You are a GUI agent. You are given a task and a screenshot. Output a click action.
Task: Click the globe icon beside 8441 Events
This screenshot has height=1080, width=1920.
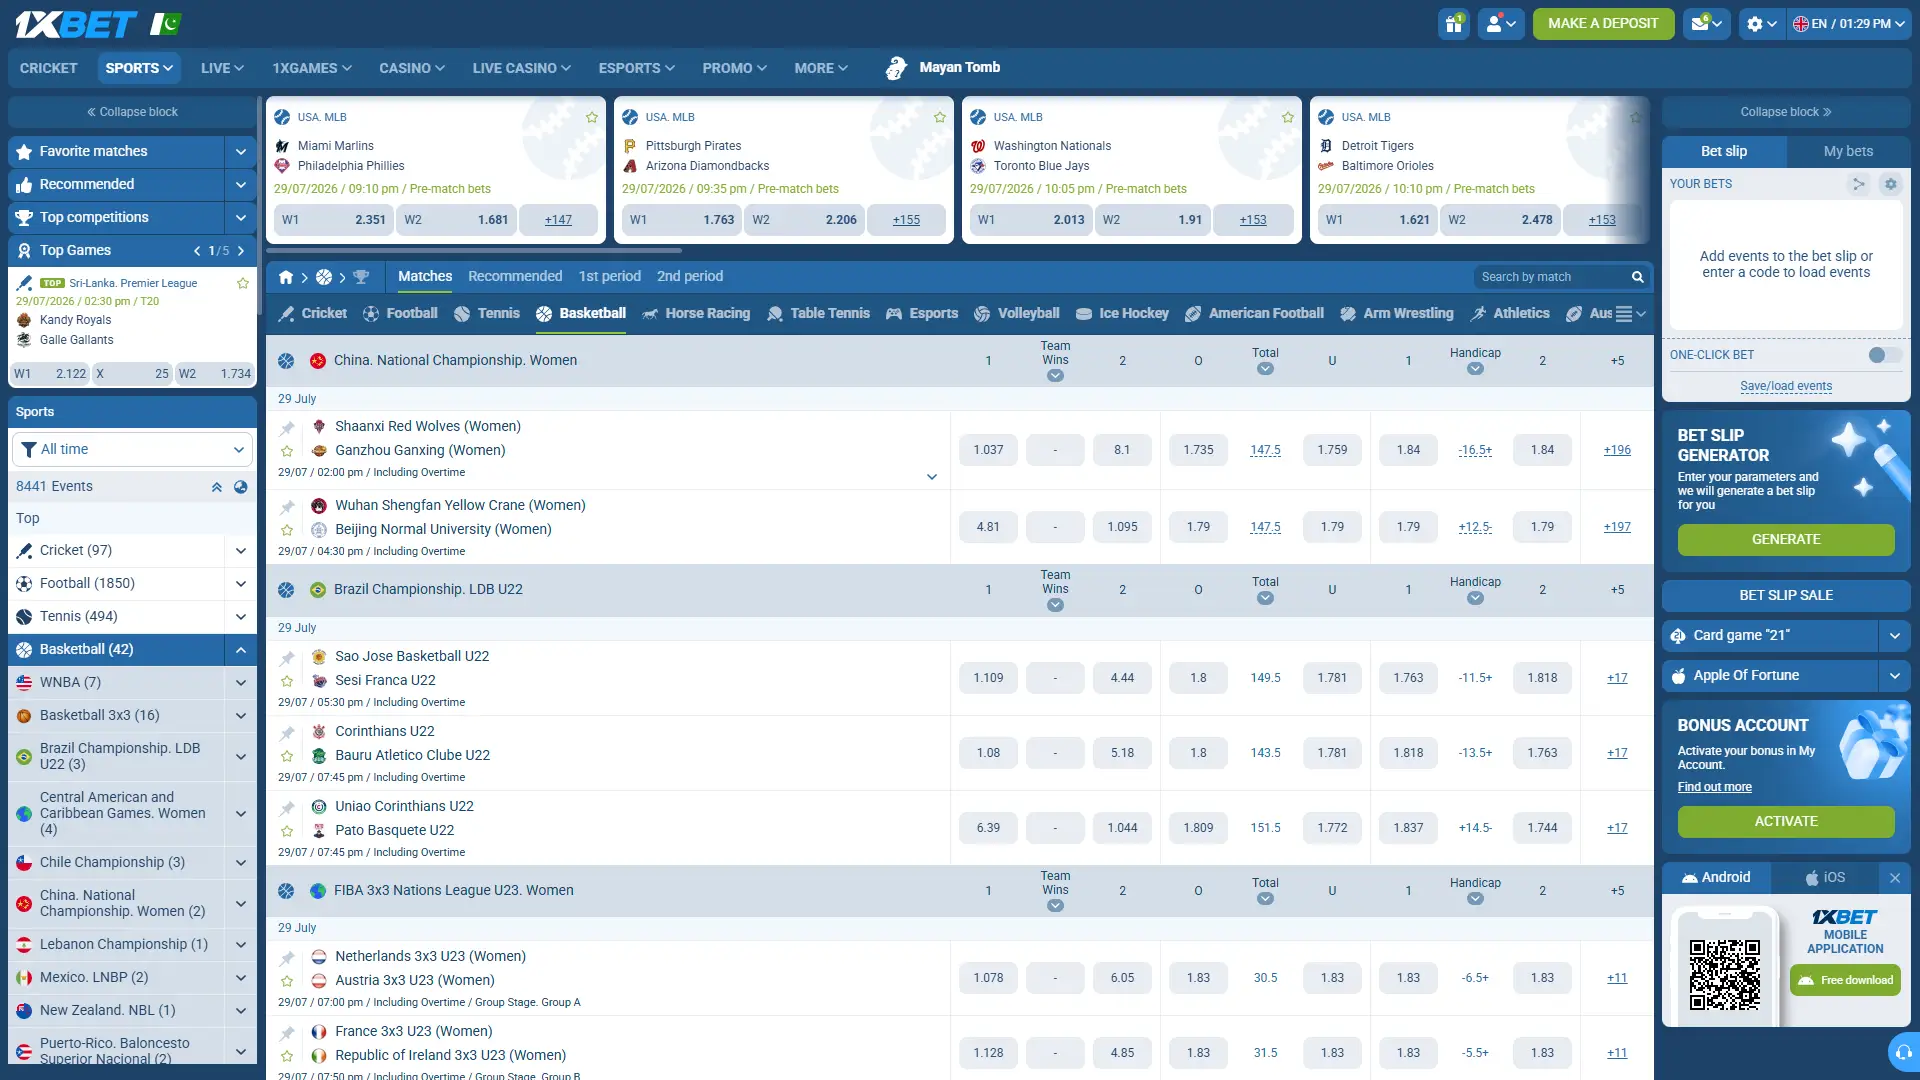[x=240, y=487]
